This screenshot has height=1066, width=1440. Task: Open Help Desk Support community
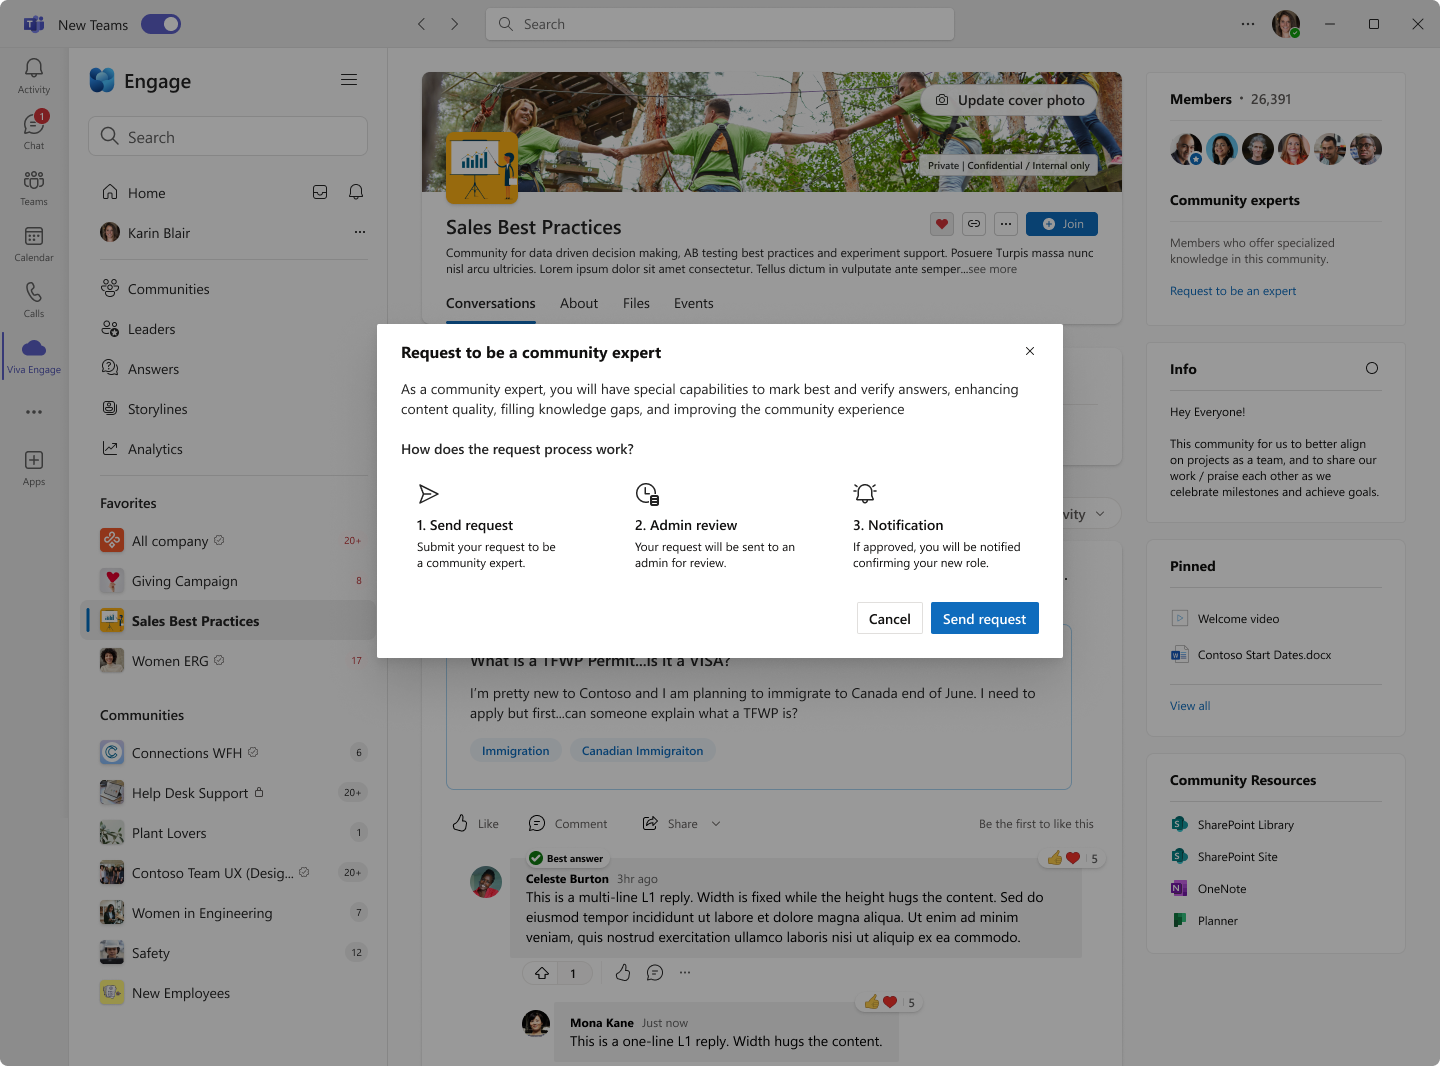tap(228, 793)
